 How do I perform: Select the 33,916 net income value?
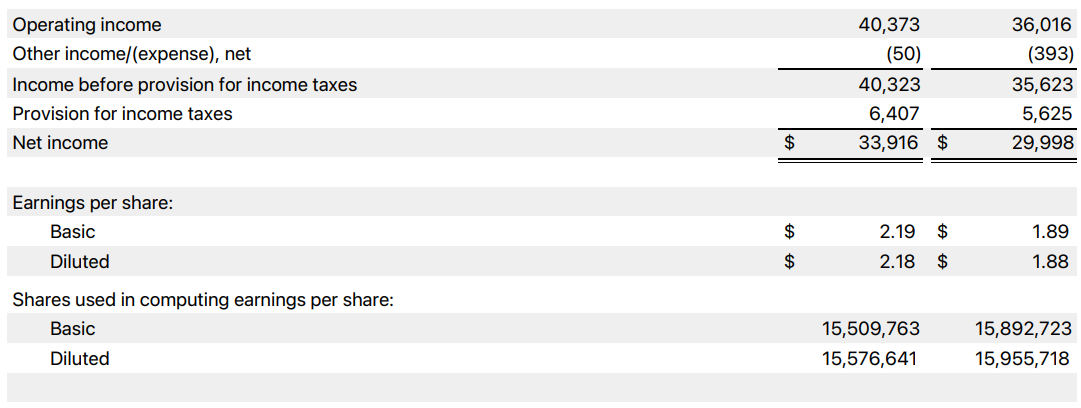point(889,143)
